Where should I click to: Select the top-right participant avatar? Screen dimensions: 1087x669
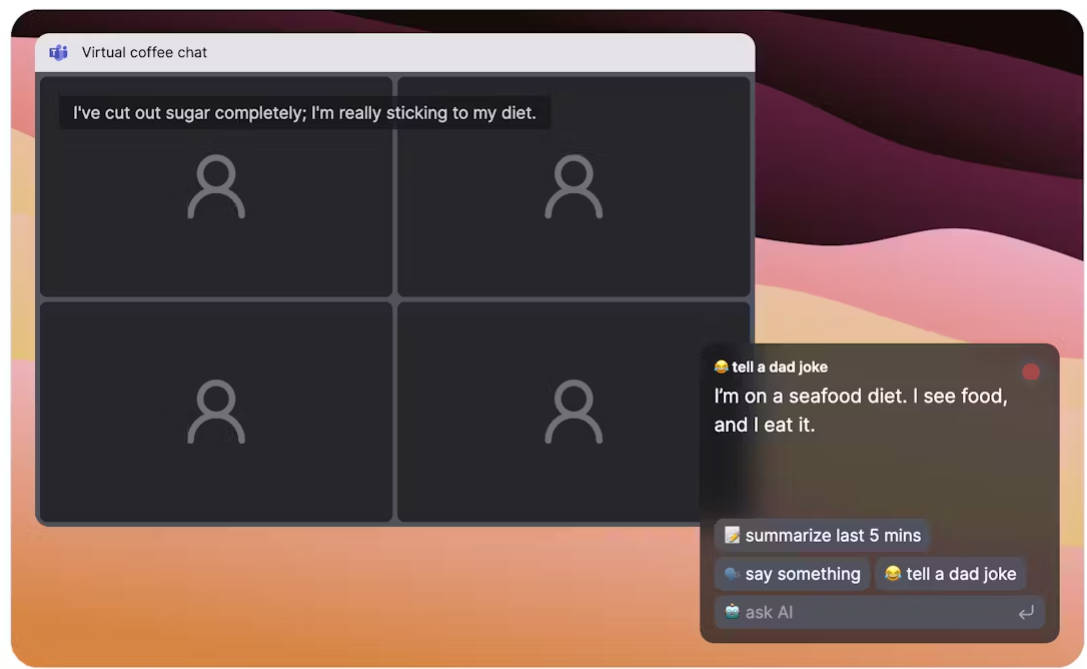pos(573,187)
